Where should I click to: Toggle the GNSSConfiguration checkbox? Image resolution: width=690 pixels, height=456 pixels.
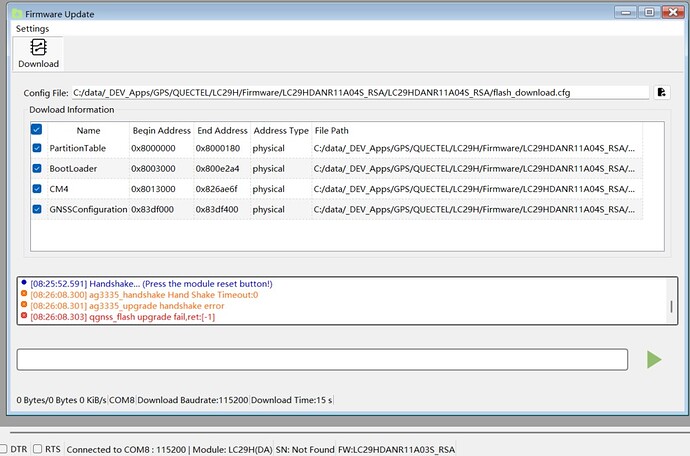37,210
